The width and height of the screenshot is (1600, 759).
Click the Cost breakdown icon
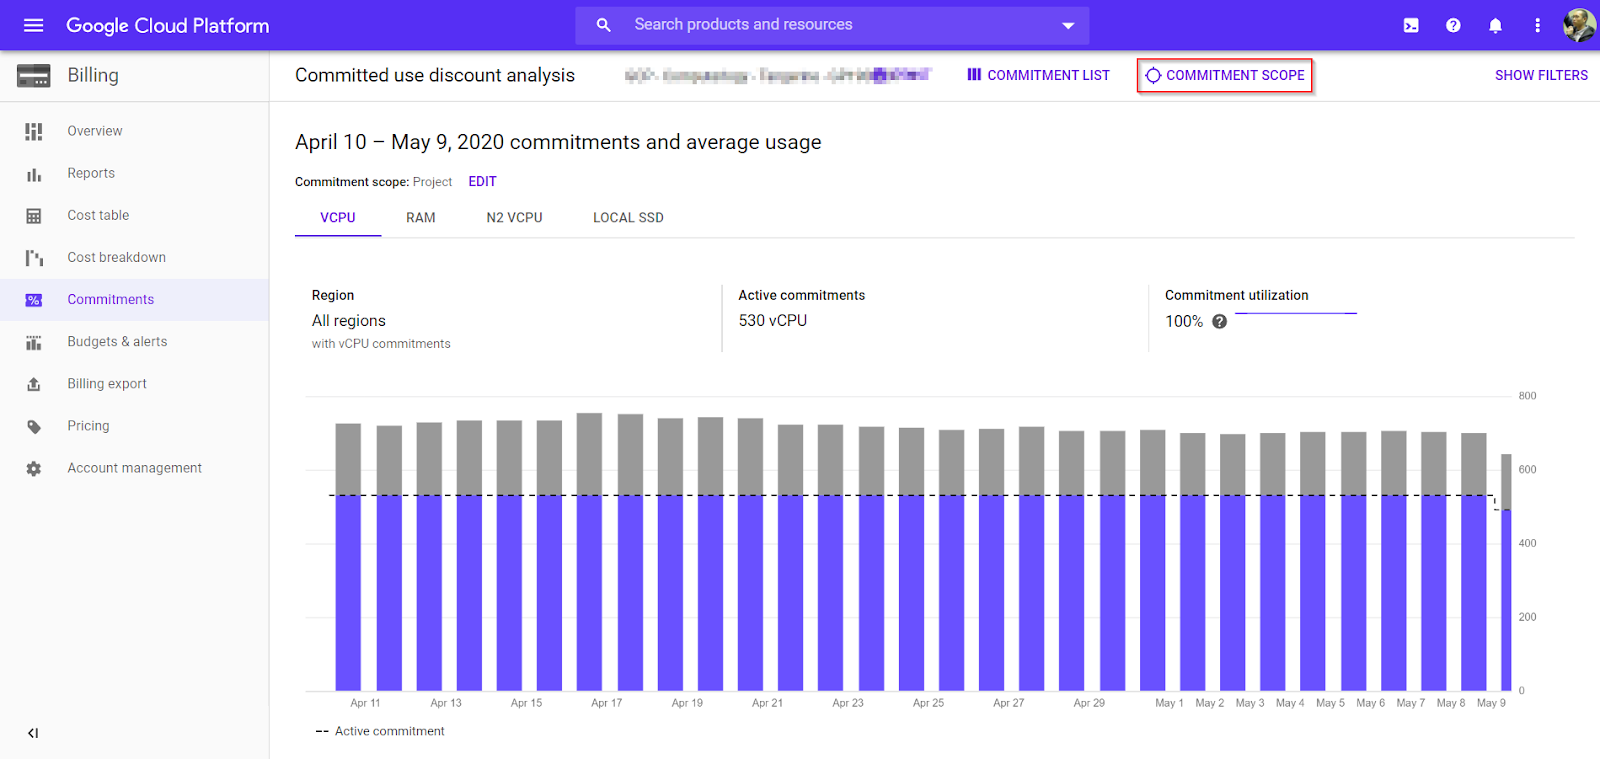[x=34, y=258]
